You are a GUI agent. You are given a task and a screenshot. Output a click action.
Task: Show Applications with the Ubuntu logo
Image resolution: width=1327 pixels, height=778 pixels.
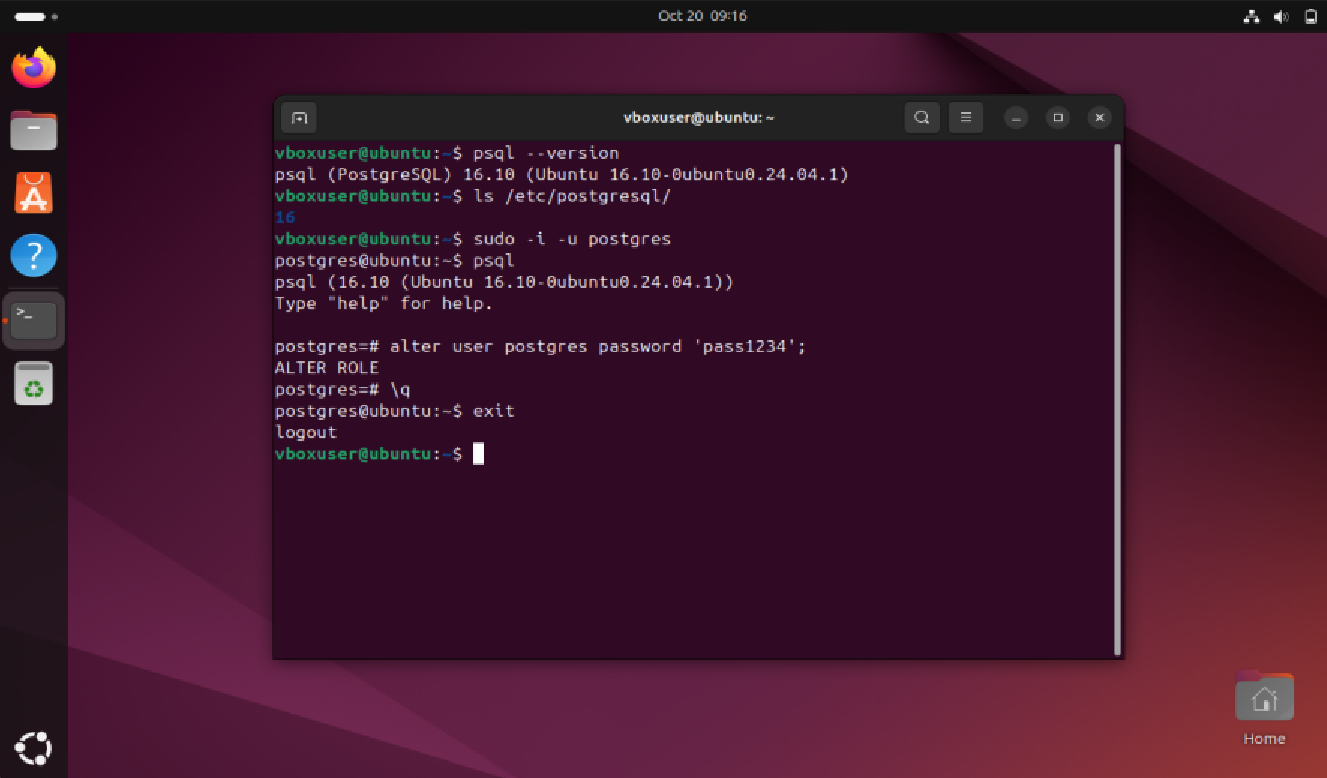click(x=34, y=747)
